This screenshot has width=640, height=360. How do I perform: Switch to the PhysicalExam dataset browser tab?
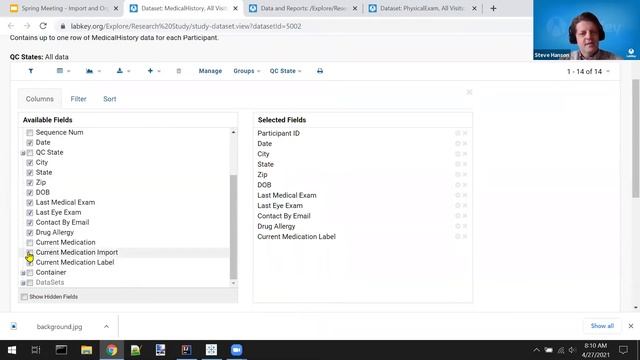coord(422,8)
